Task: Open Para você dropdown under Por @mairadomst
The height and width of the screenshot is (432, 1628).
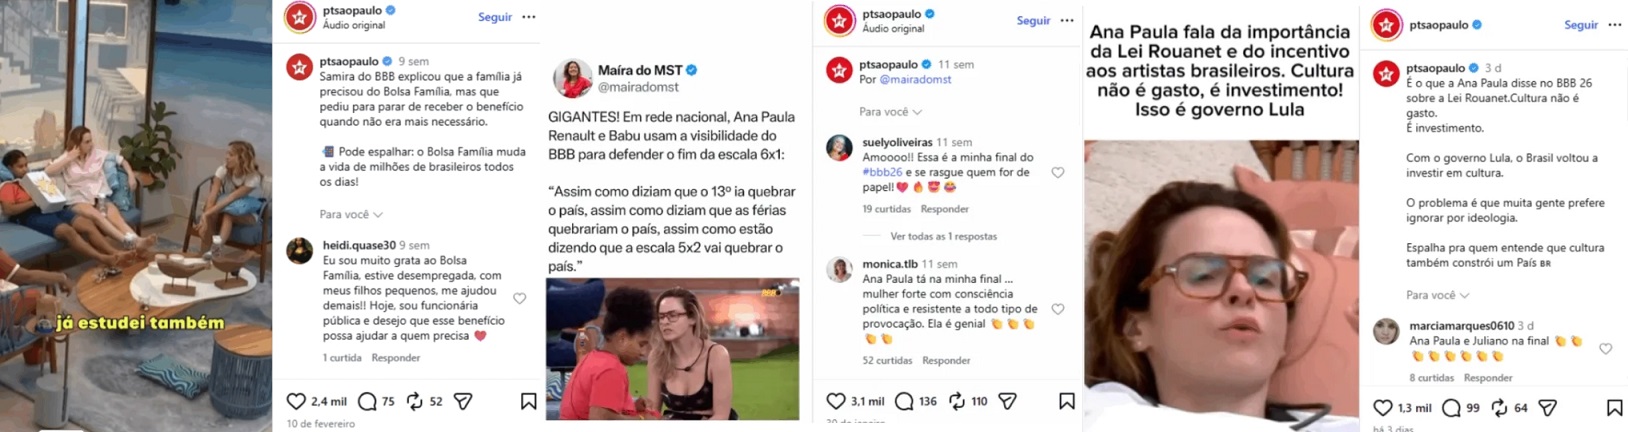Action: [890, 111]
